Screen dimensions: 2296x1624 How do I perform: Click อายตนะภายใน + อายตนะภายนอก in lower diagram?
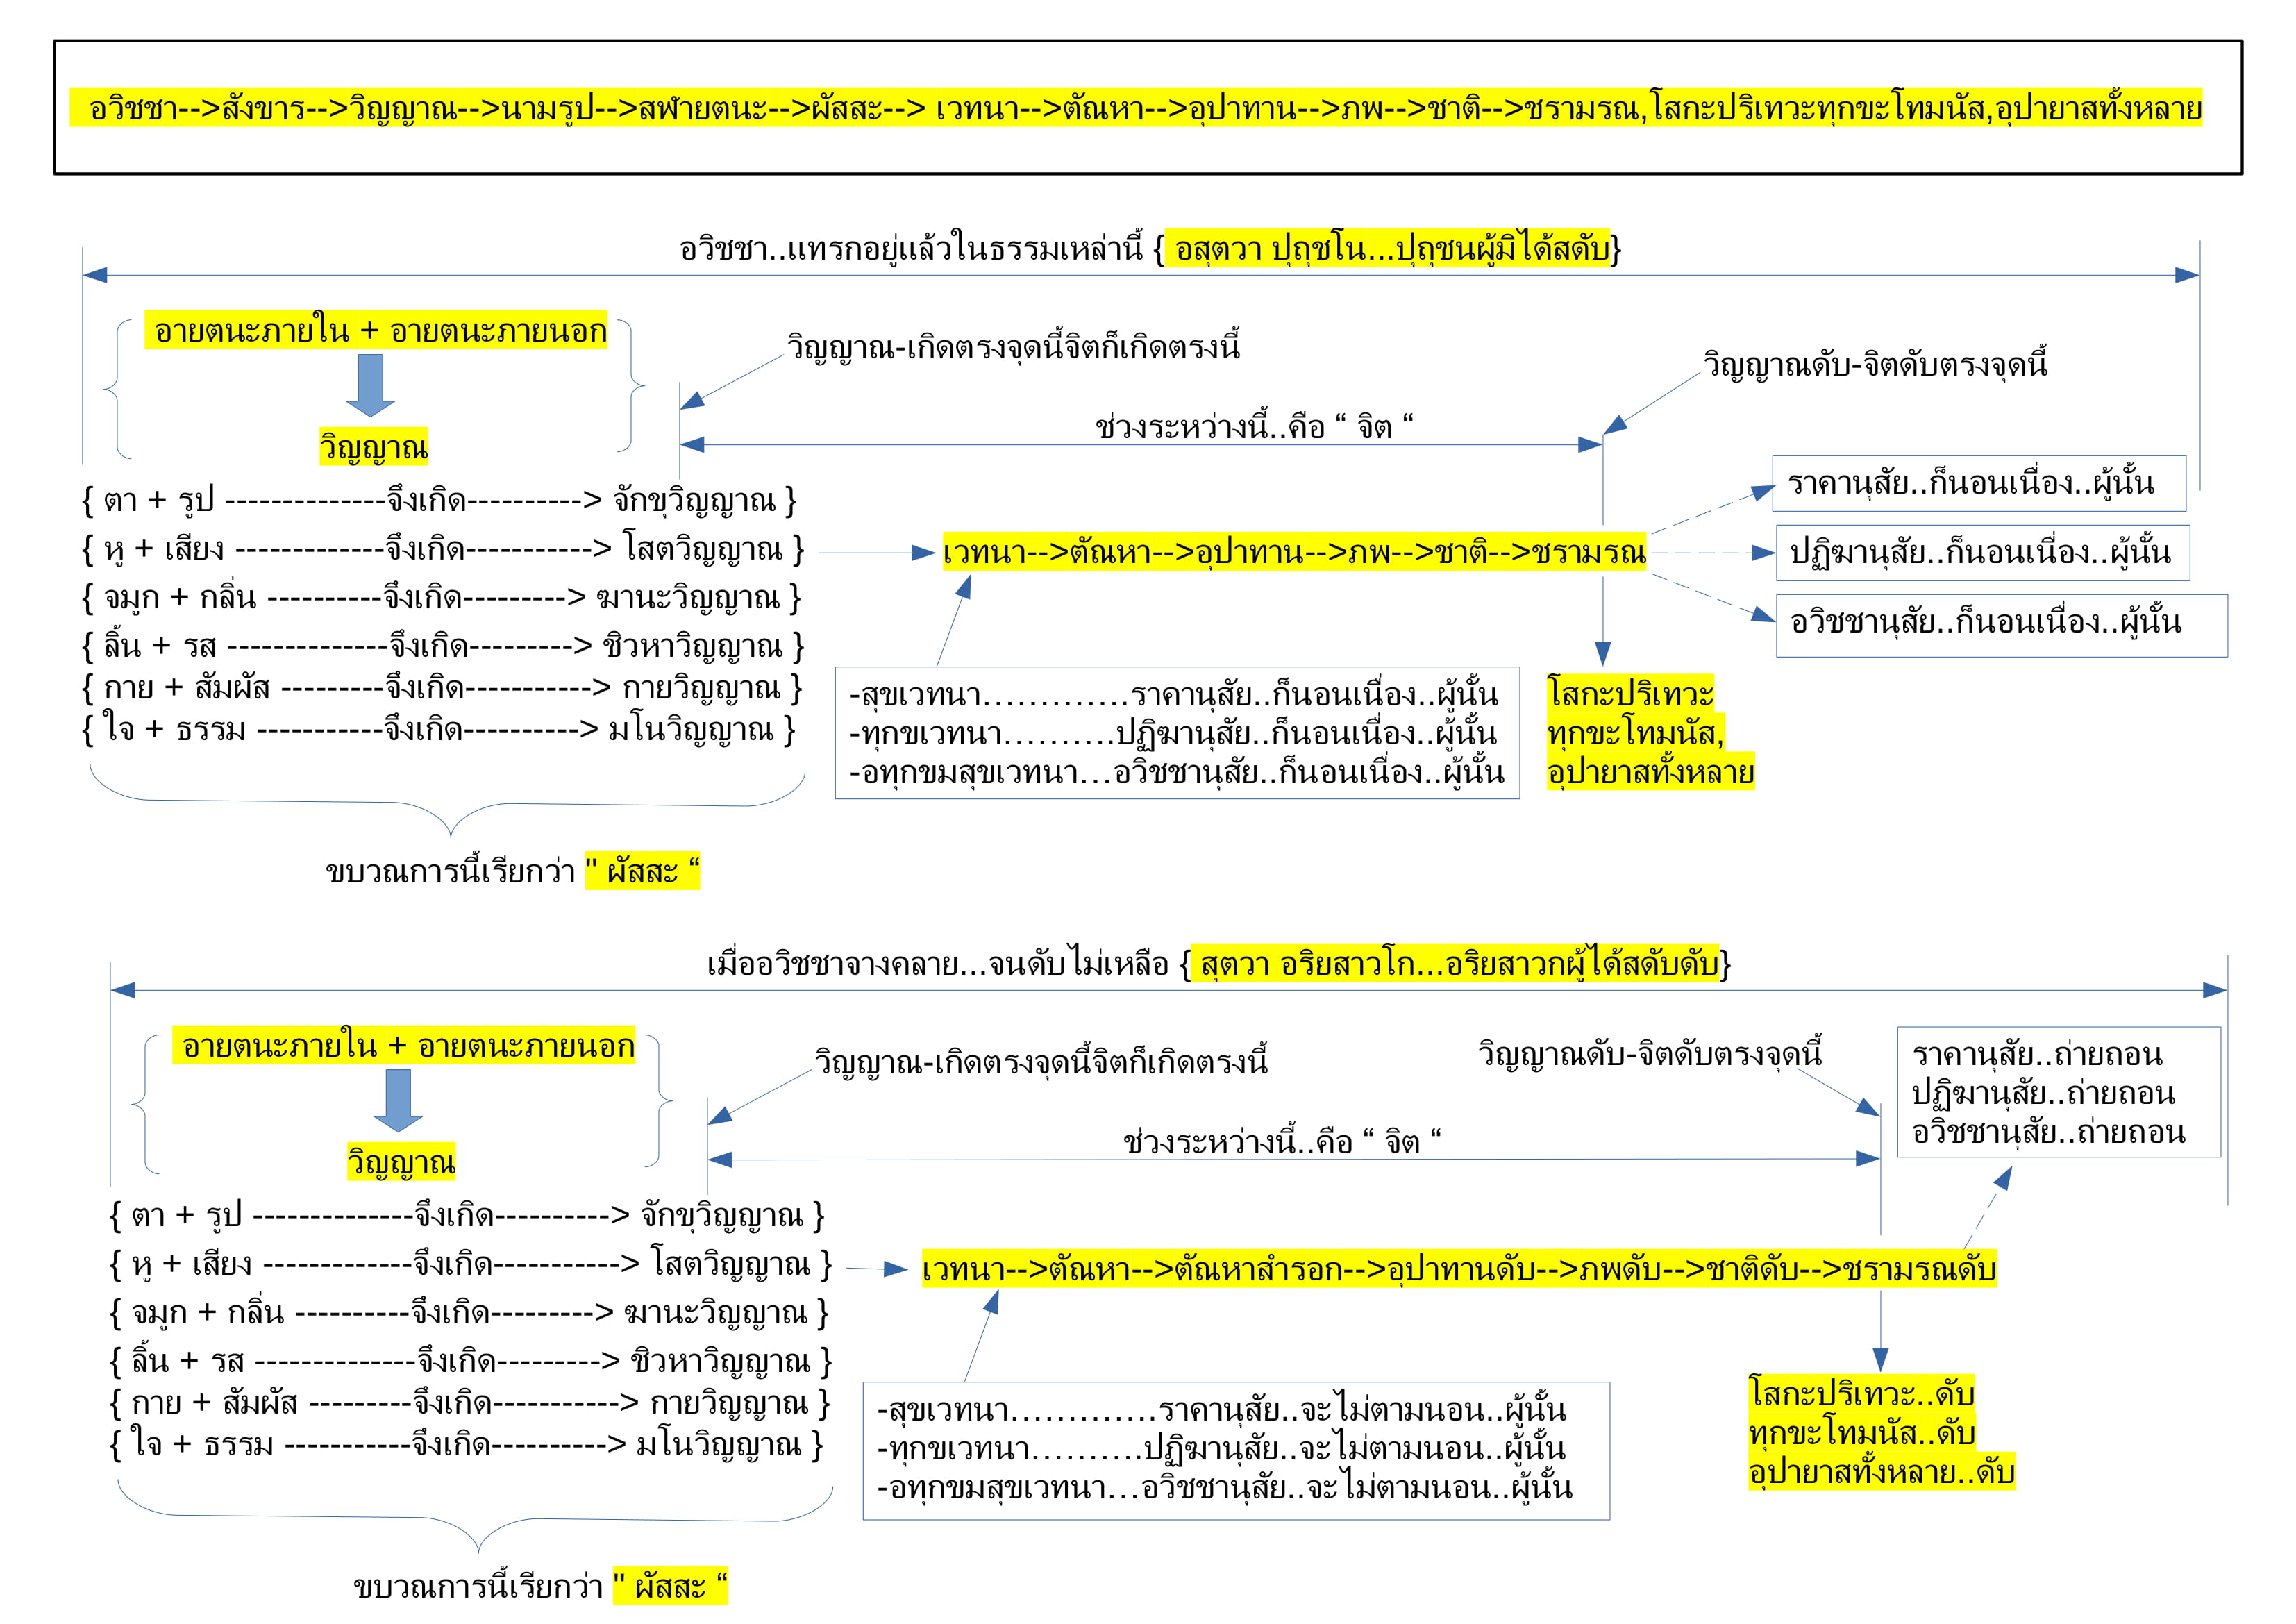pos(404,1045)
